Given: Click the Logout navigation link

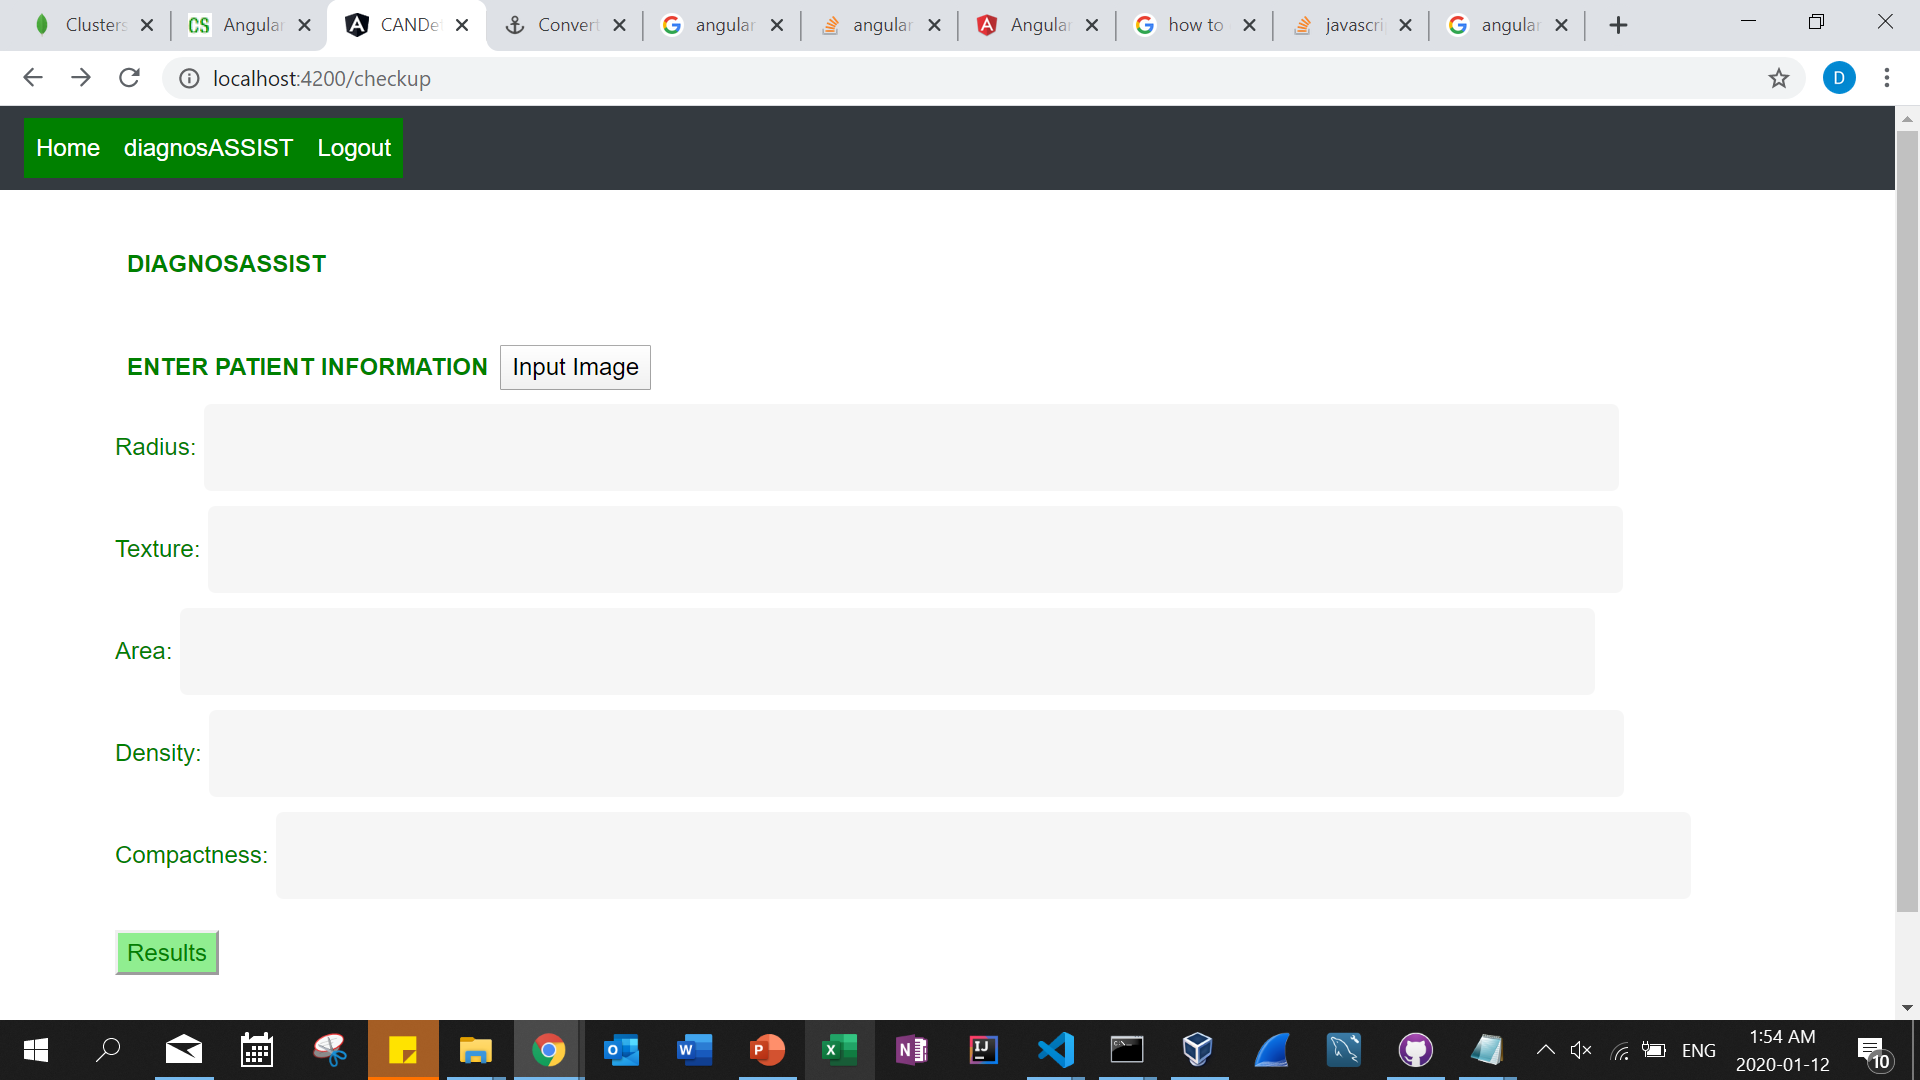Looking at the screenshot, I should tap(354, 148).
